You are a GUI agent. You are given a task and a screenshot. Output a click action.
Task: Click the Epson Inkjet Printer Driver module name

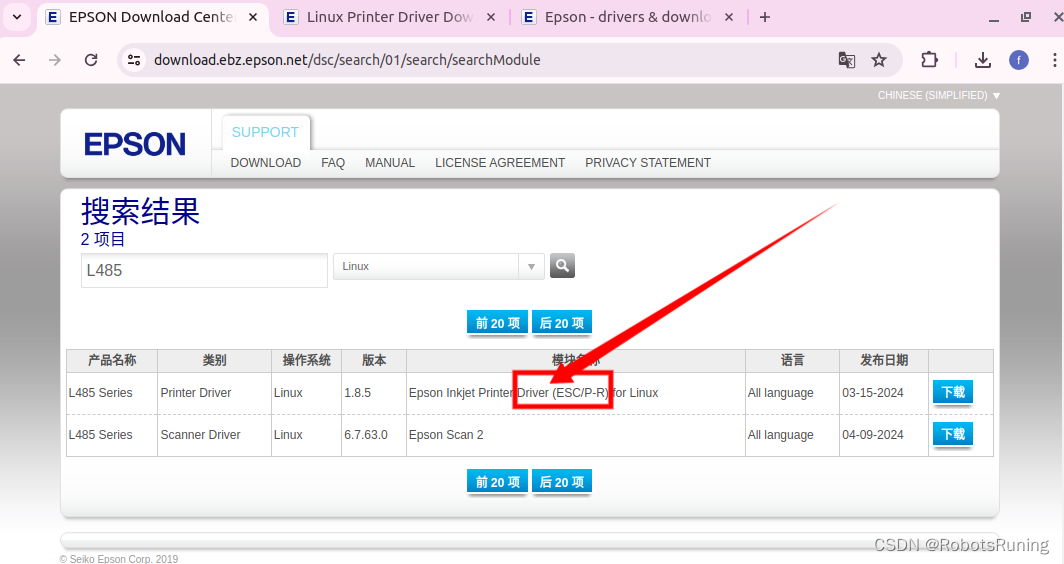(533, 392)
